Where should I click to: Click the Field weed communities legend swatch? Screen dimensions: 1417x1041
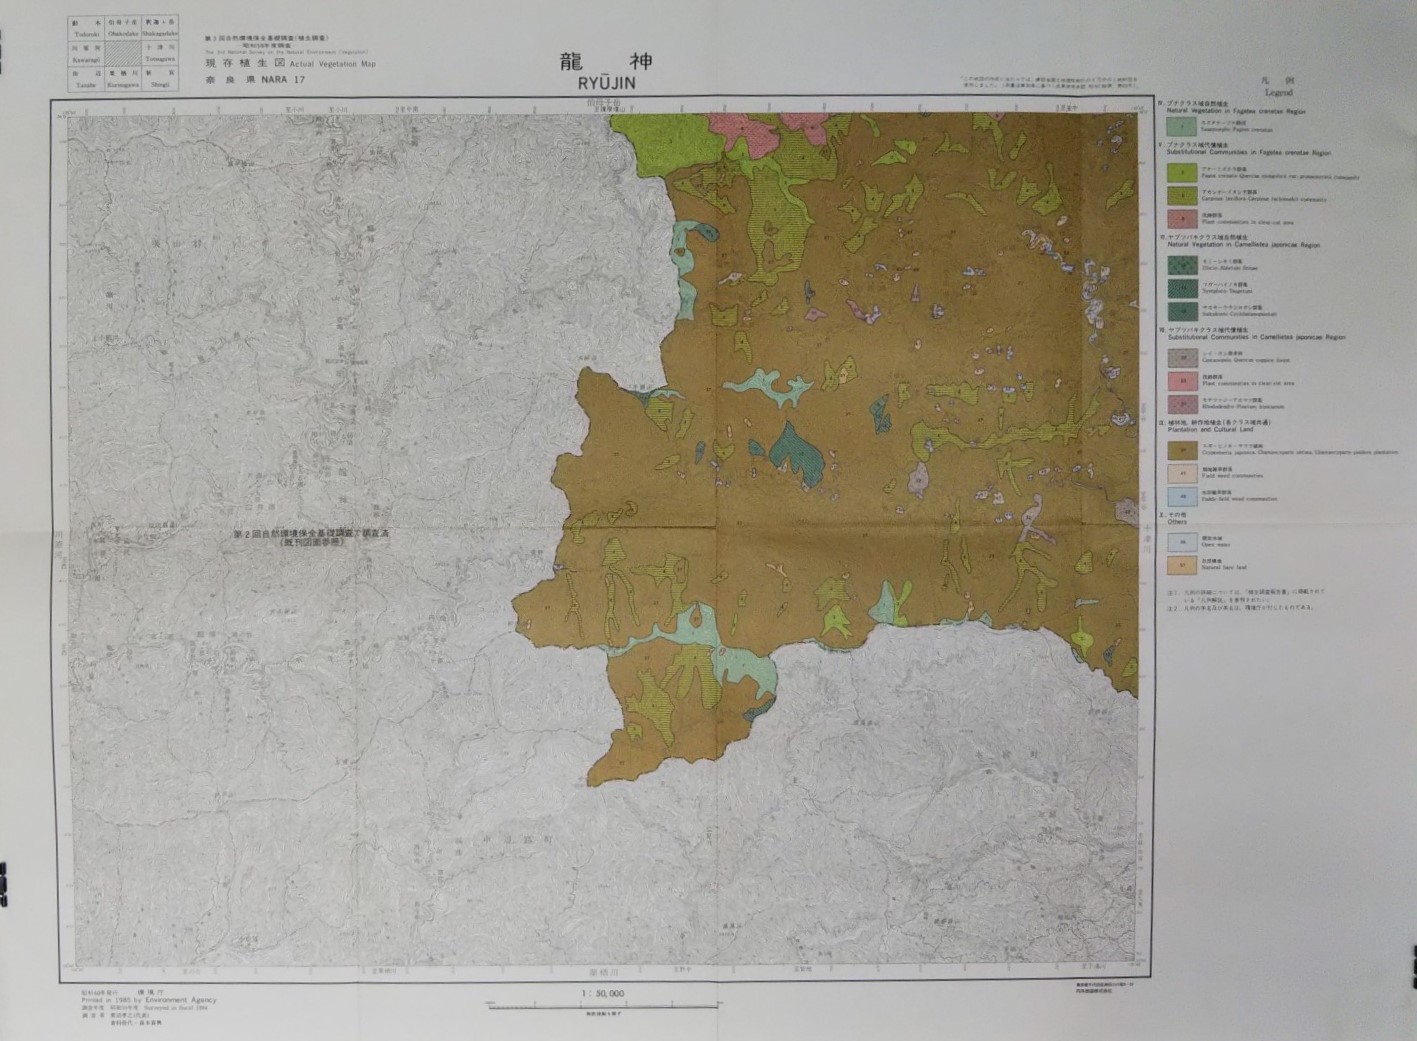point(1181,472)
